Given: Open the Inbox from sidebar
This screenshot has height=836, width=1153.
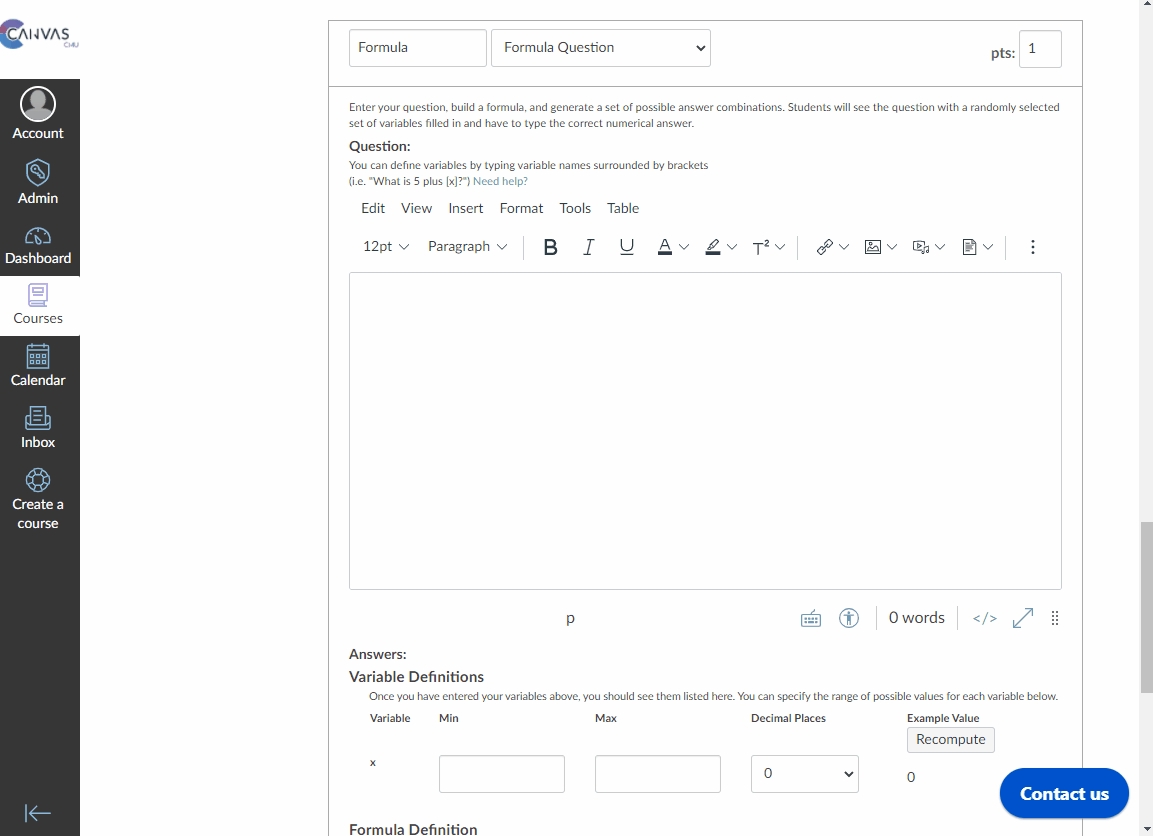Looking at the screenshot, I should click(38, 428).
